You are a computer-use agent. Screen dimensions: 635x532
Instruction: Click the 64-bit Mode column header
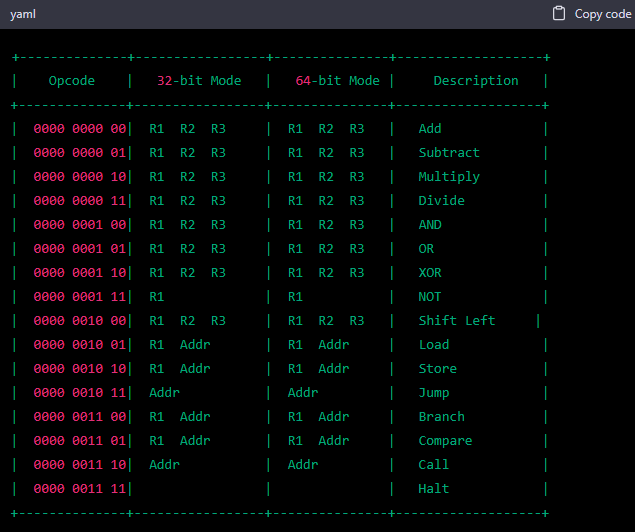tap(337, 81)
